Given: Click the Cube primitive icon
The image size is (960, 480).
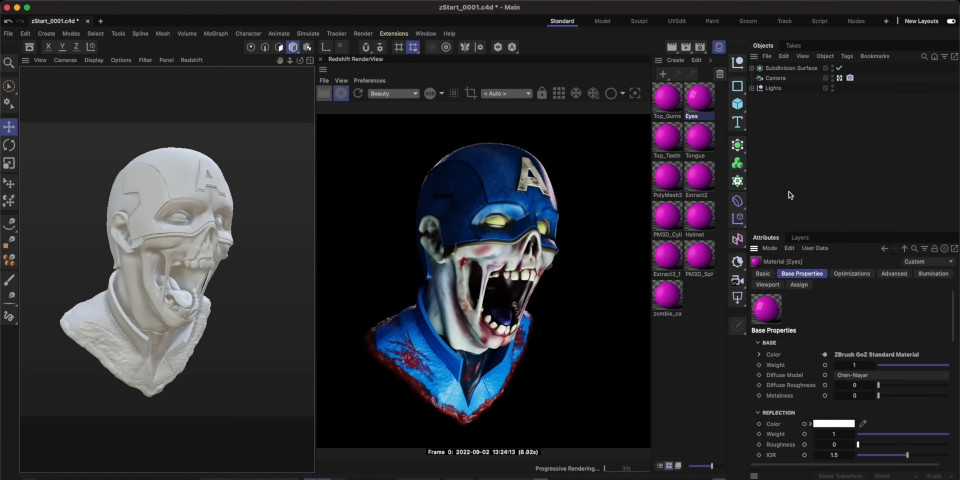Looking at the screenshot, I should pyautogui.click(x=738, y=104).
